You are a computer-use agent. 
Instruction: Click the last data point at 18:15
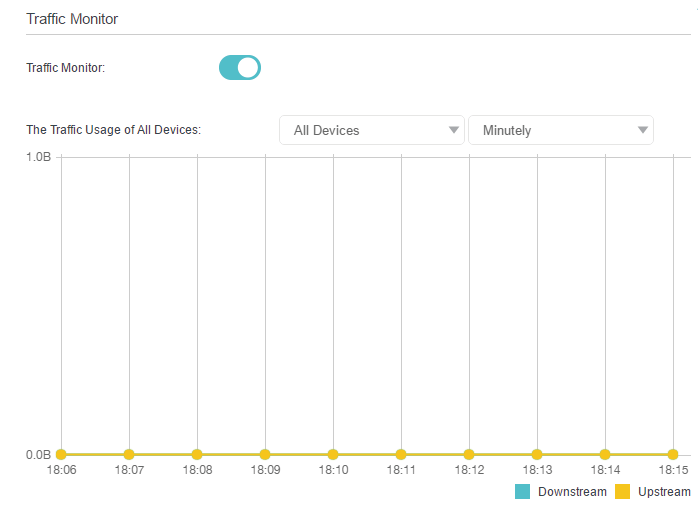click(673, 455)
